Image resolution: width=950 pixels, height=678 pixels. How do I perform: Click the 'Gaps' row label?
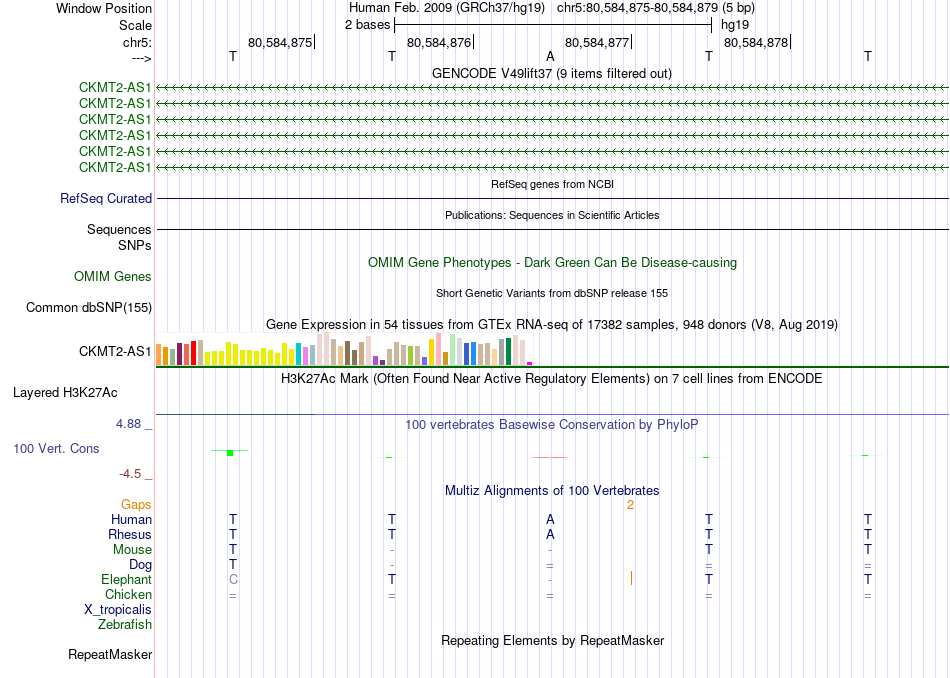point(136,504)
